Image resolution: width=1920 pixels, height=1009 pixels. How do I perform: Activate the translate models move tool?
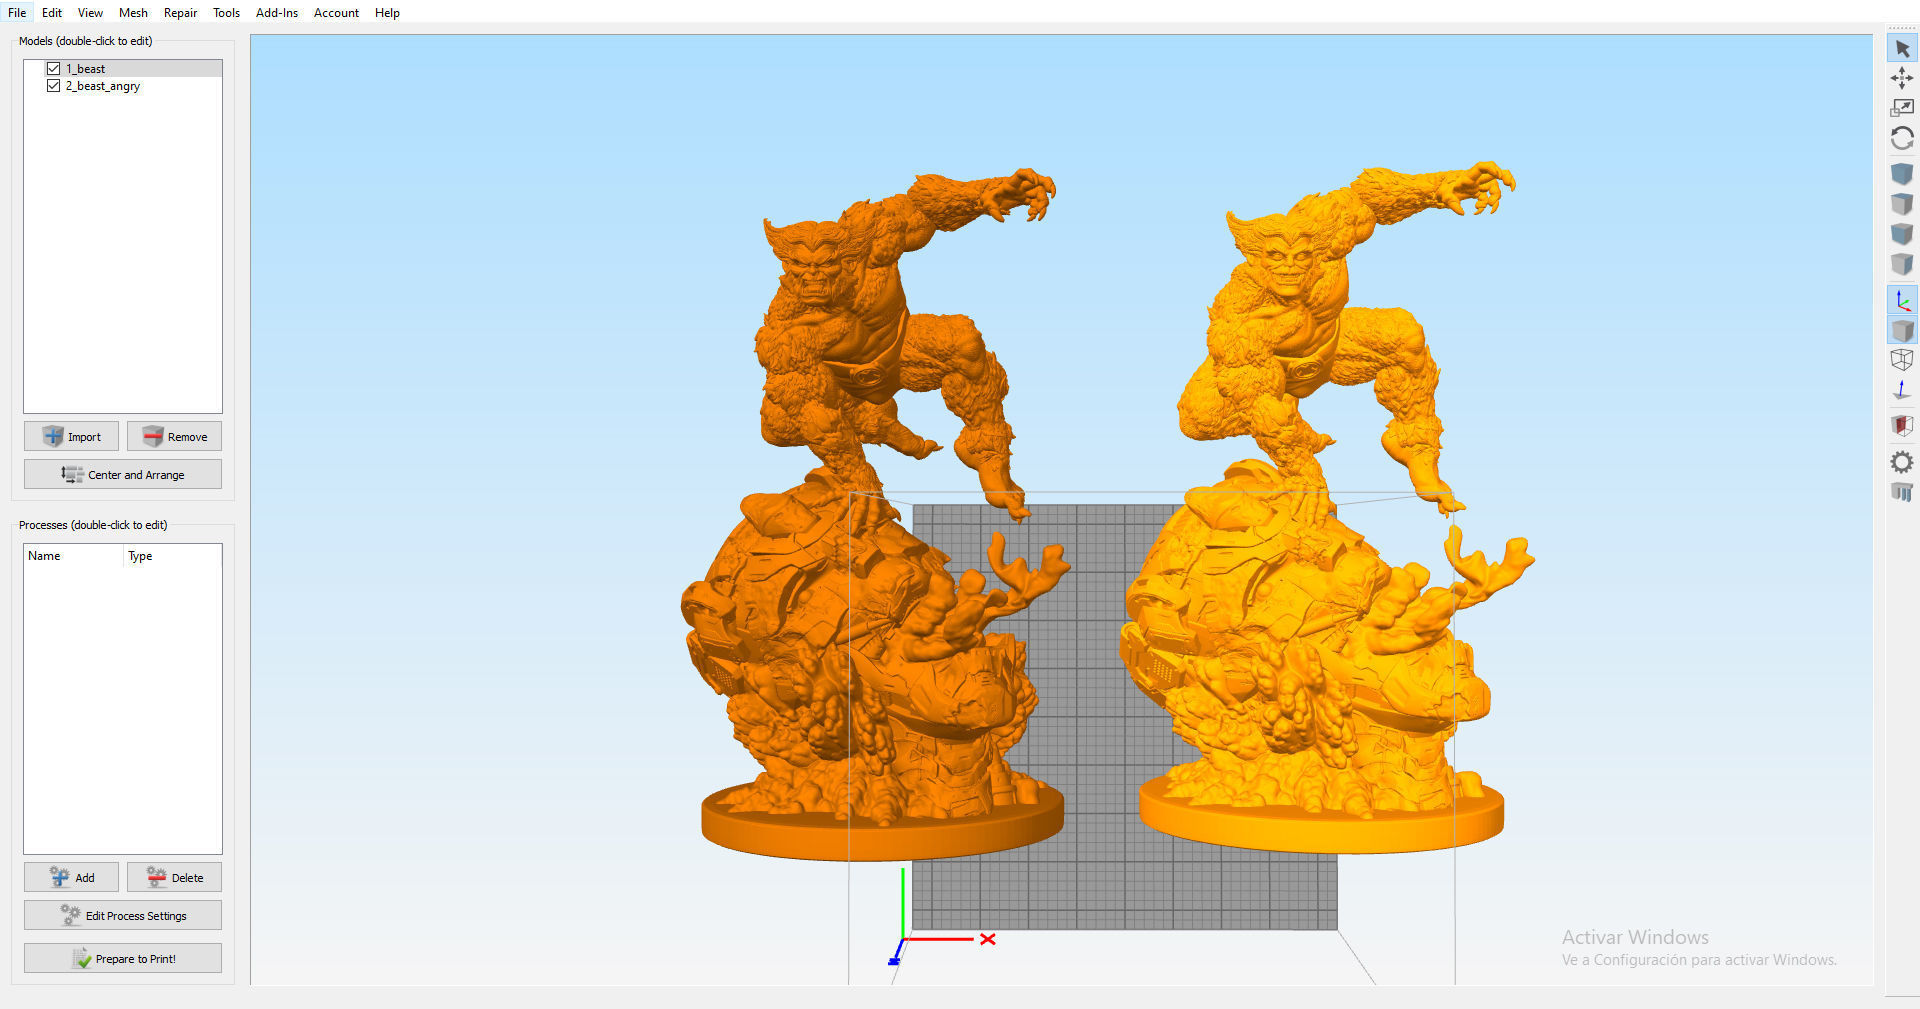click(1902, 78)
